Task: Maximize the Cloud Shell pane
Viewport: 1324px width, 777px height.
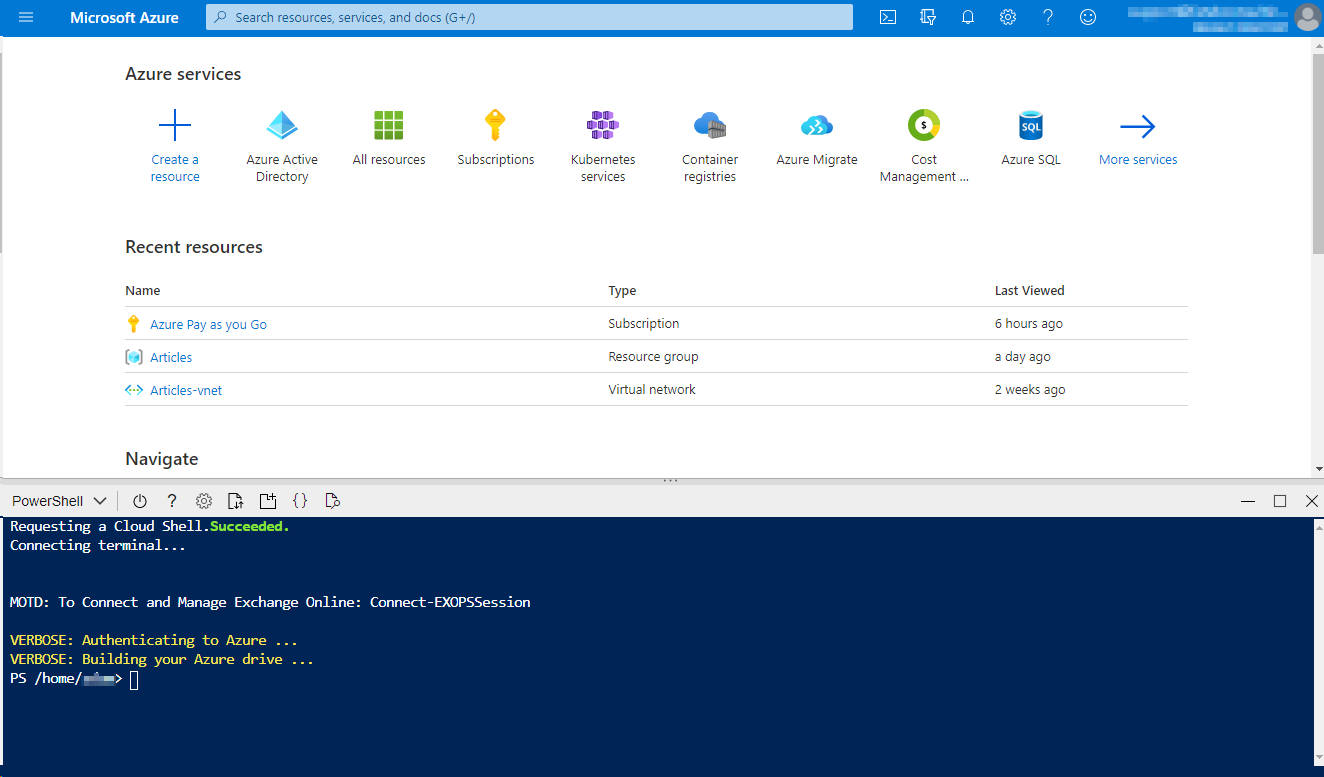Action: click(1280, 501)
